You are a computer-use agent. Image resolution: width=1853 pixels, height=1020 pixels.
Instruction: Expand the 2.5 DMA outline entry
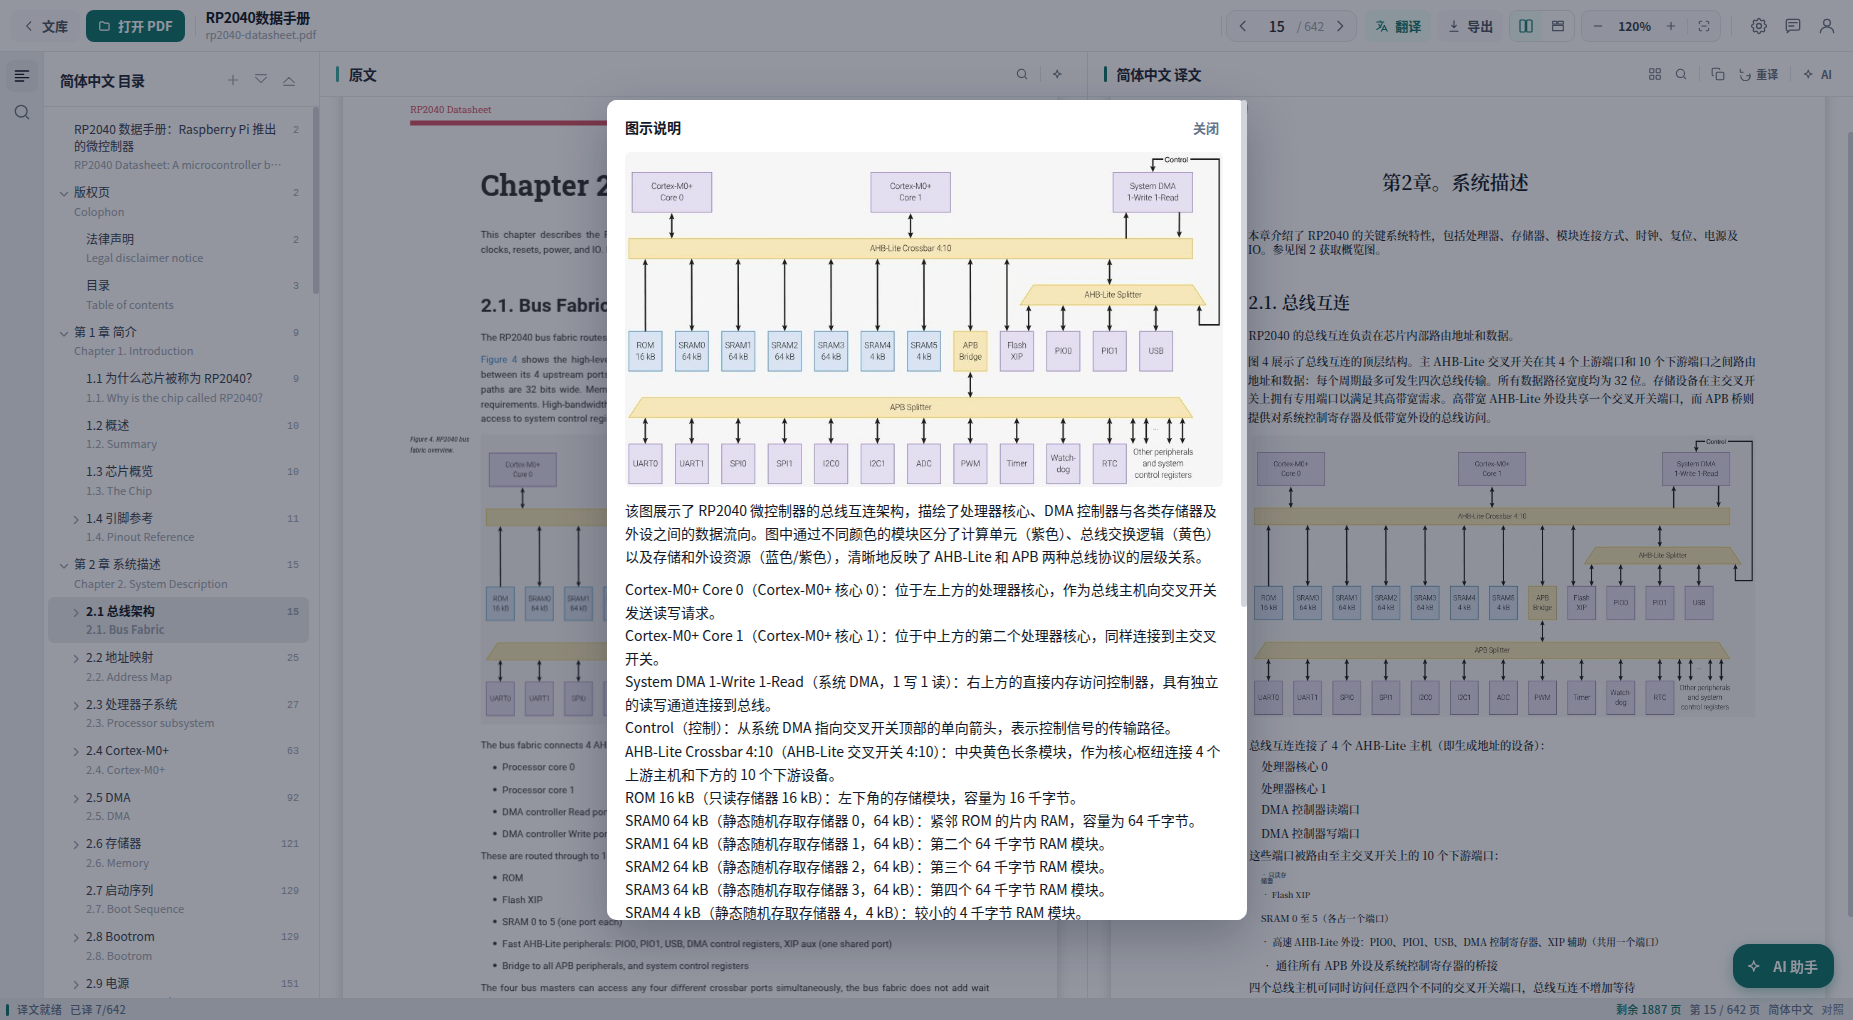pyautogui.click(x=76, y=798)
